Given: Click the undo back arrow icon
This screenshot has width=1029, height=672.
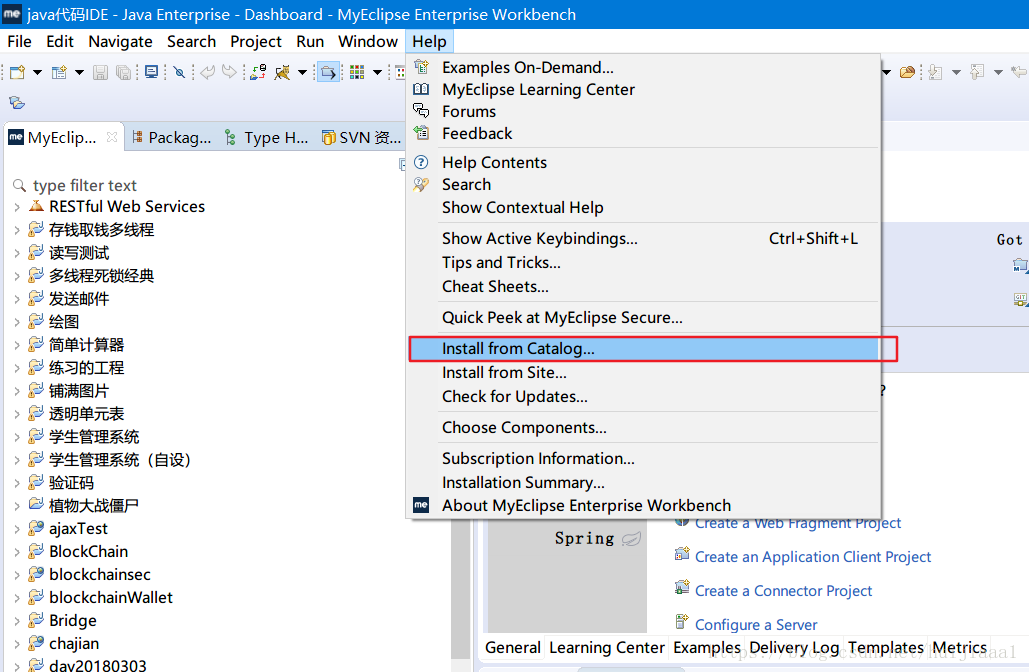Looking at the screenshot, I should [x=207, y=72].
